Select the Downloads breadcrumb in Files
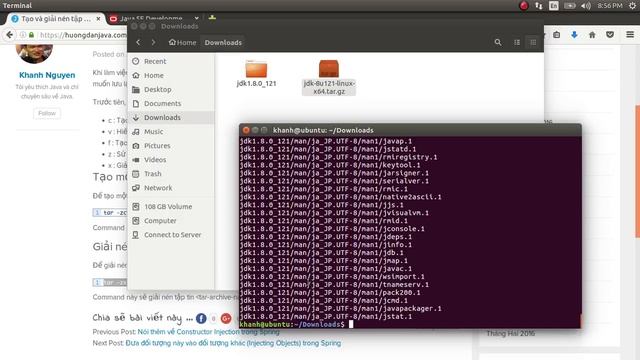The width and height of the screenshot is (640, 360). (223, 42)
